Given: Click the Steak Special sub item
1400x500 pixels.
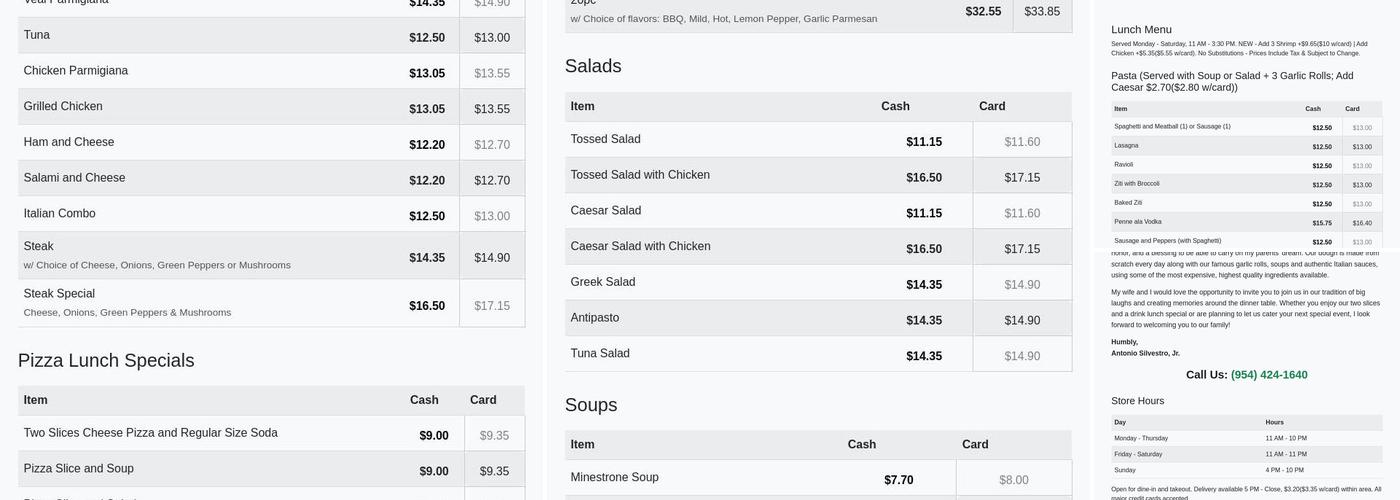Looking at the screenshot, I should (60, 294).
